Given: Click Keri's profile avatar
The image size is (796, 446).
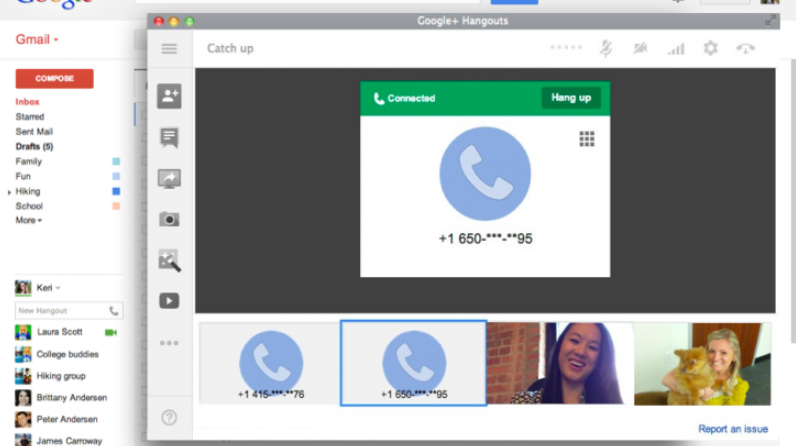Looking at the screenshot, I should click(23, 288).
